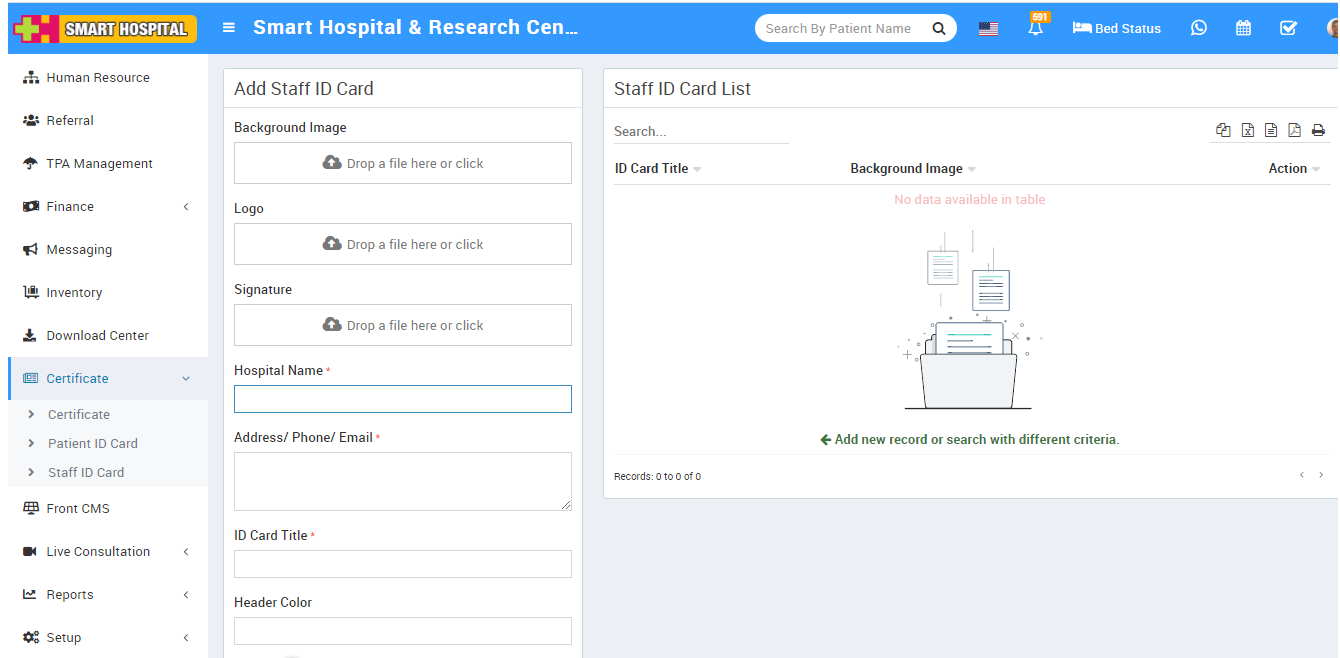Sort by the Background Image column
The height and width of the screenshot is (658, 1340).
coord(906,168)
